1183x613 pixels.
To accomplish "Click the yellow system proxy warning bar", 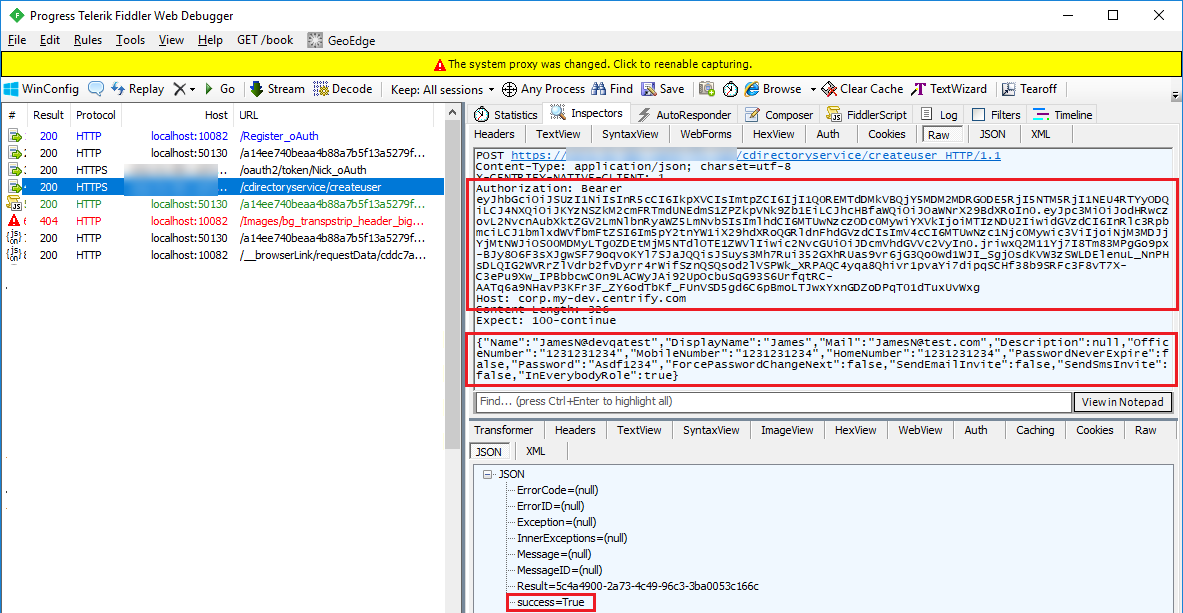I will click(591, 64).
